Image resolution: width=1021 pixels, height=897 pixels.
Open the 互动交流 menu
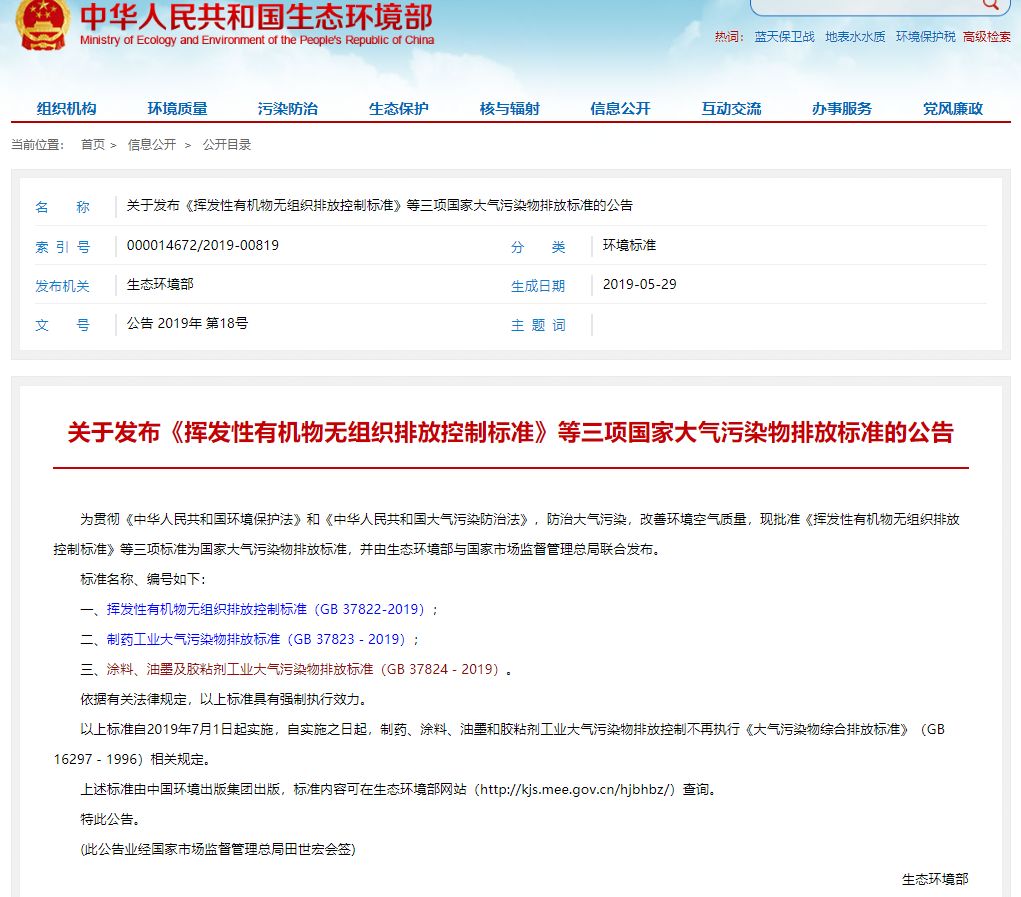pos(731,109)
